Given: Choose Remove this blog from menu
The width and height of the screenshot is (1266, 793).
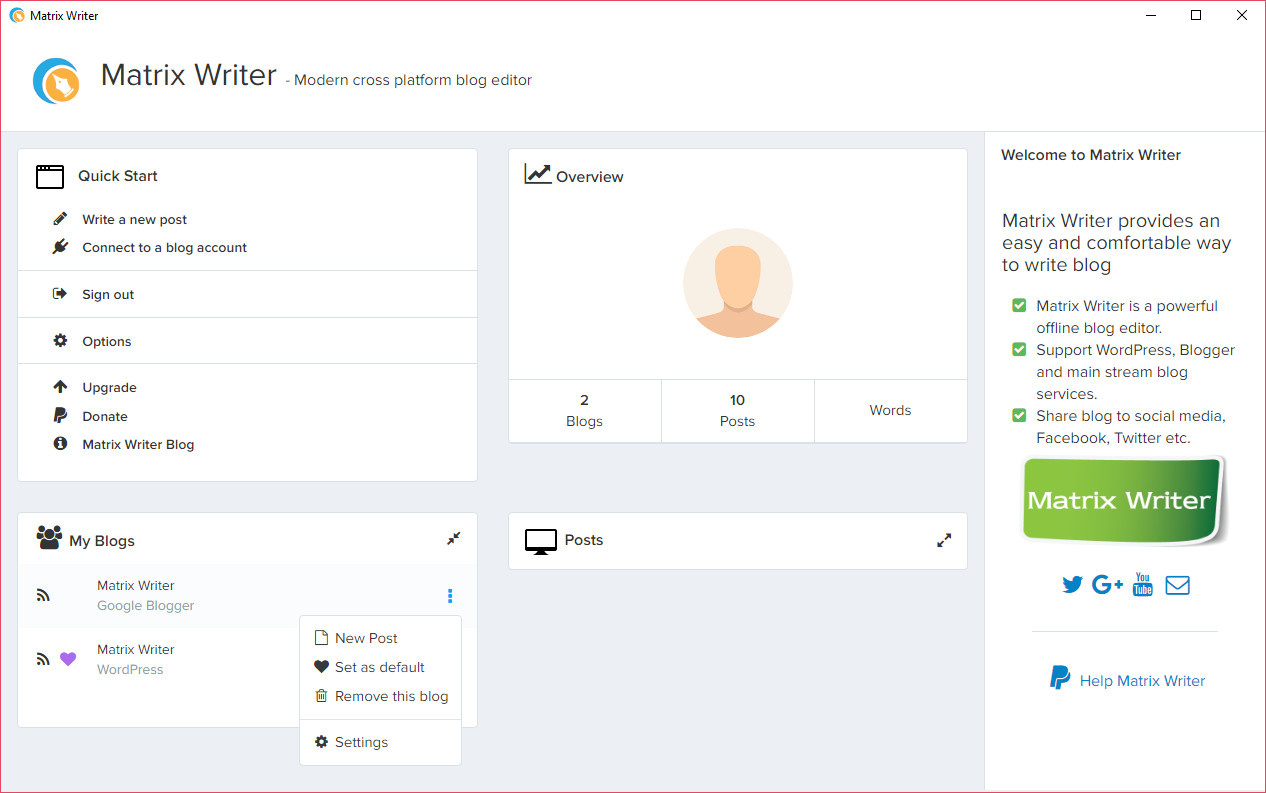Looking at the screenshot, I should (380, 696).
